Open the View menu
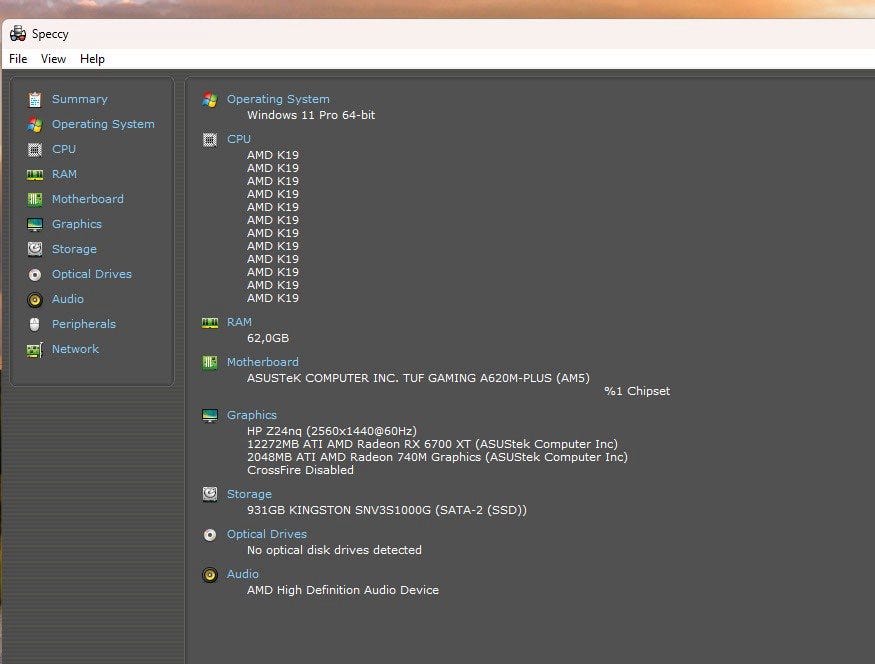875x664 pixels. [53, 59]
